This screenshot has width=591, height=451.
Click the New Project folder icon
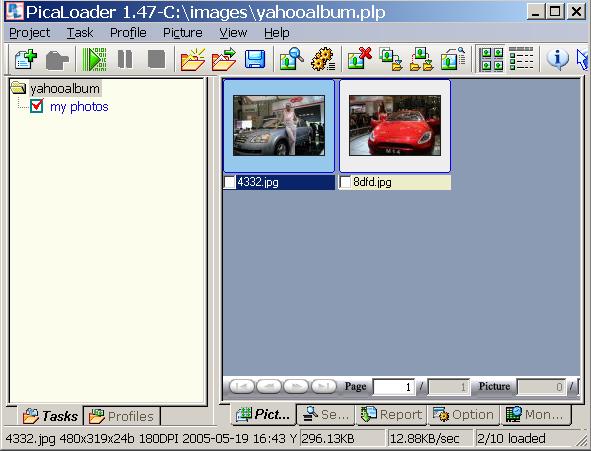pyautogui.click(x=193, y=59)
